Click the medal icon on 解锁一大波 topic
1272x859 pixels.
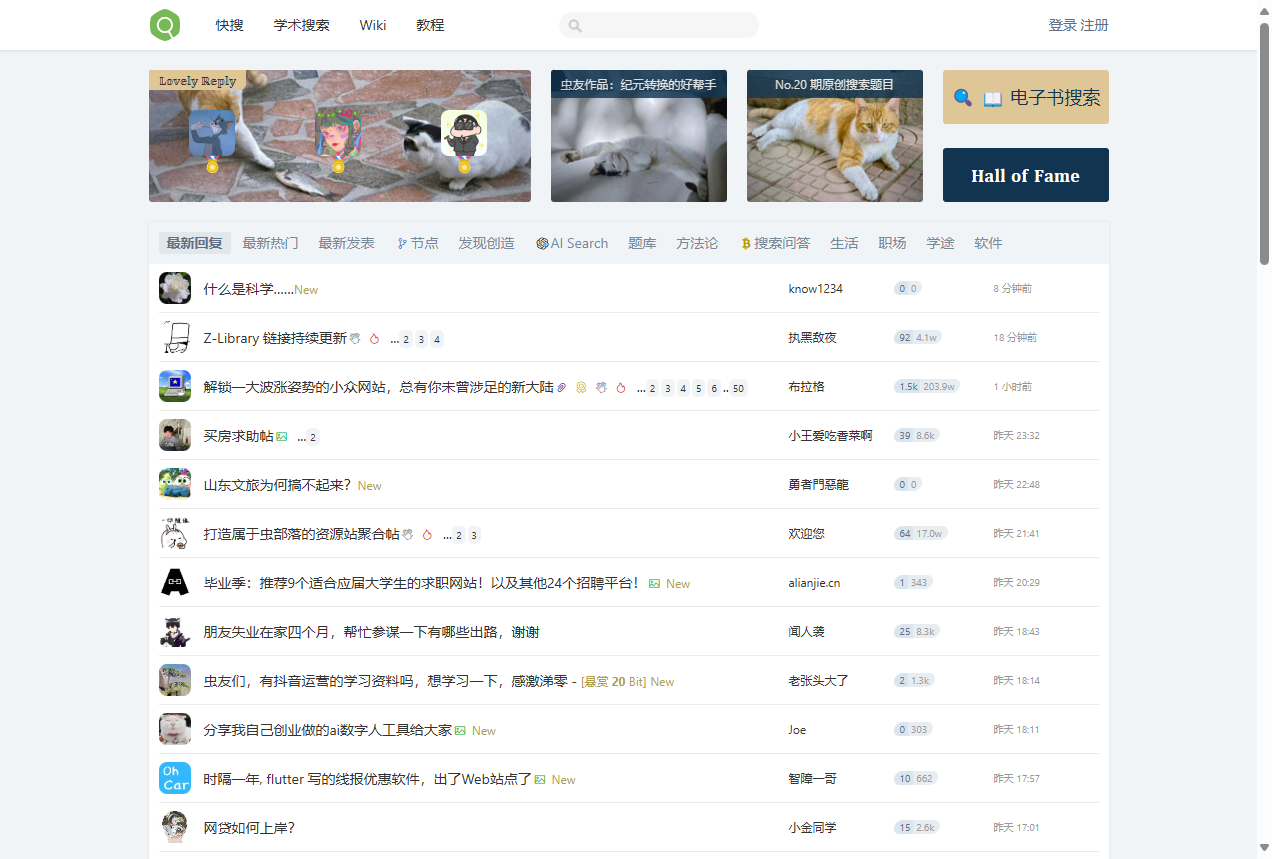pyautogui.click(x=581, y=388)
